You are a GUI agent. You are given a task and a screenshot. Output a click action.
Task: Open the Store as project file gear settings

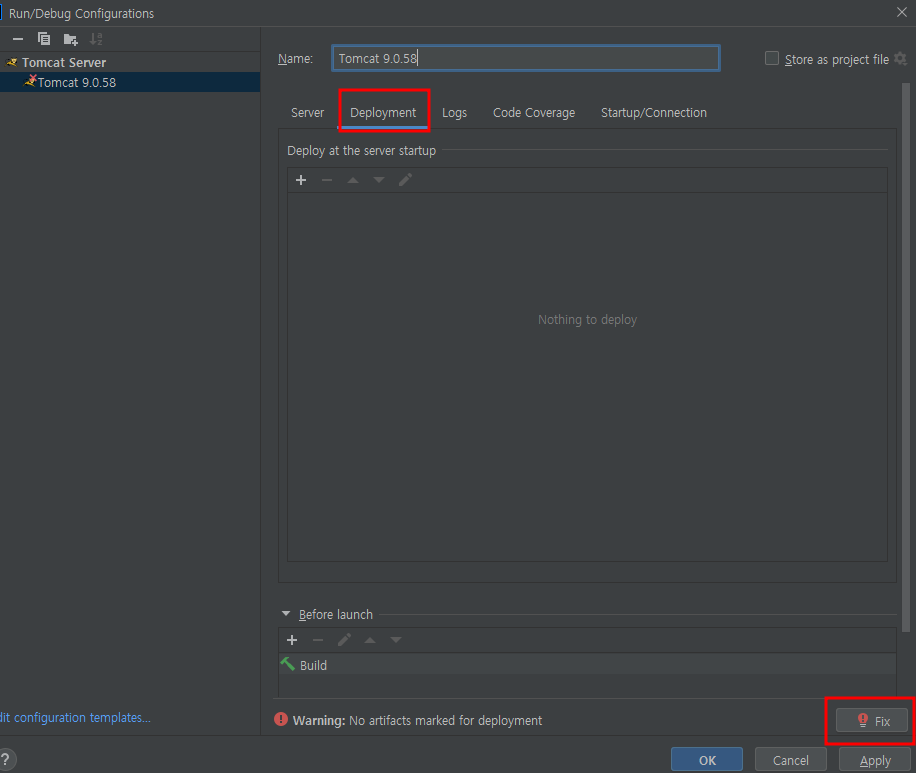pos(900,58)
